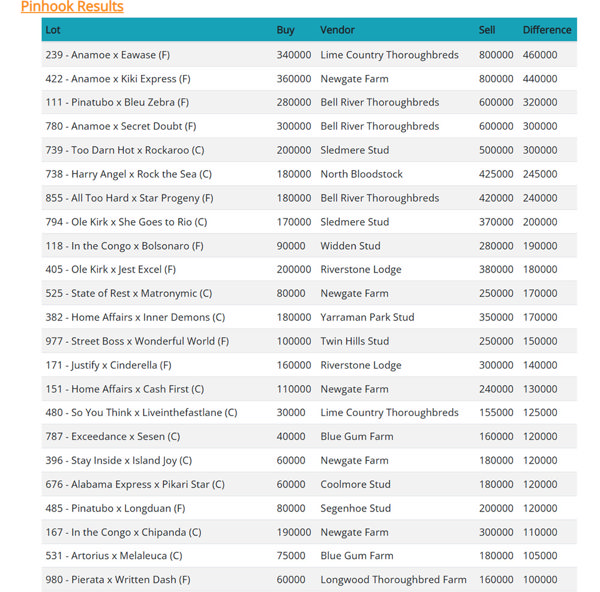
Task: Click the 360000 buy price for lot 422
Action: click(x=294, y=79)
